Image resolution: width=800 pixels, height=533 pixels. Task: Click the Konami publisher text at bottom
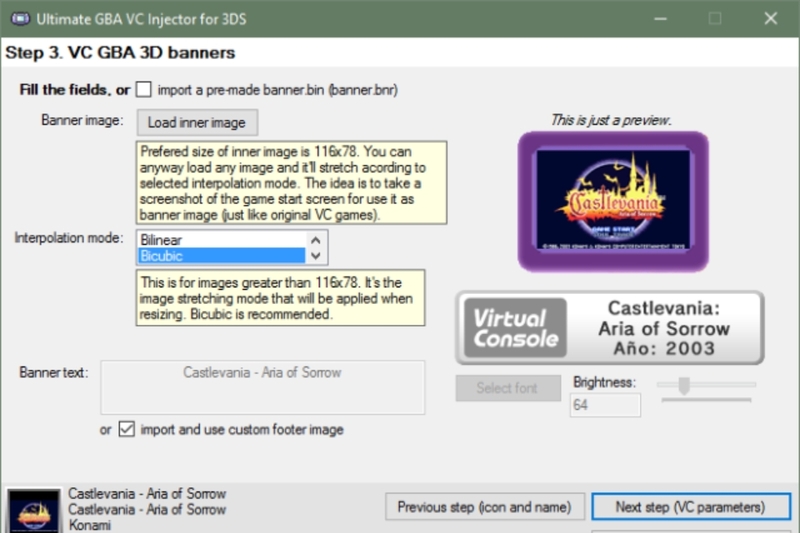89,525
